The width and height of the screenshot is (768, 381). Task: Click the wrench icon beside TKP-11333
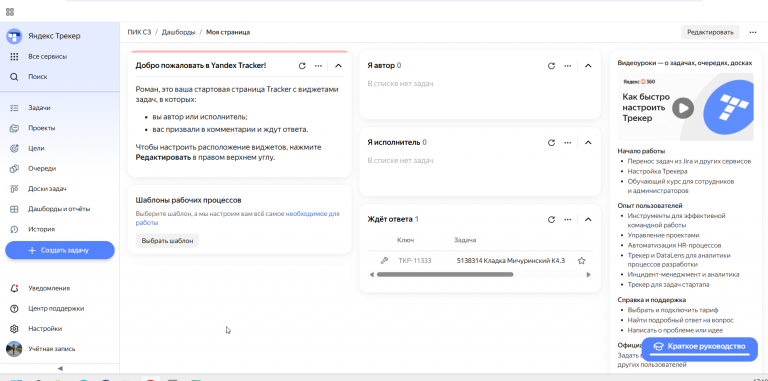384,261
